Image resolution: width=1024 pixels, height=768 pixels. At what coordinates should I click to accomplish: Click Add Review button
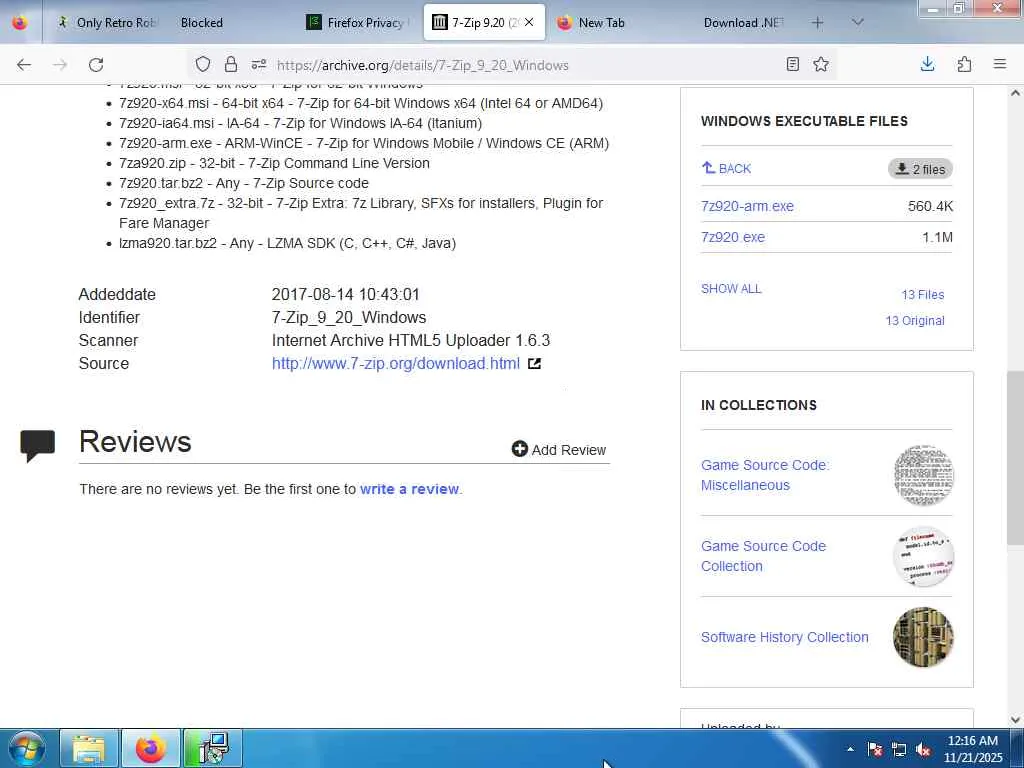pyautogui.click(x=559, y=450)
